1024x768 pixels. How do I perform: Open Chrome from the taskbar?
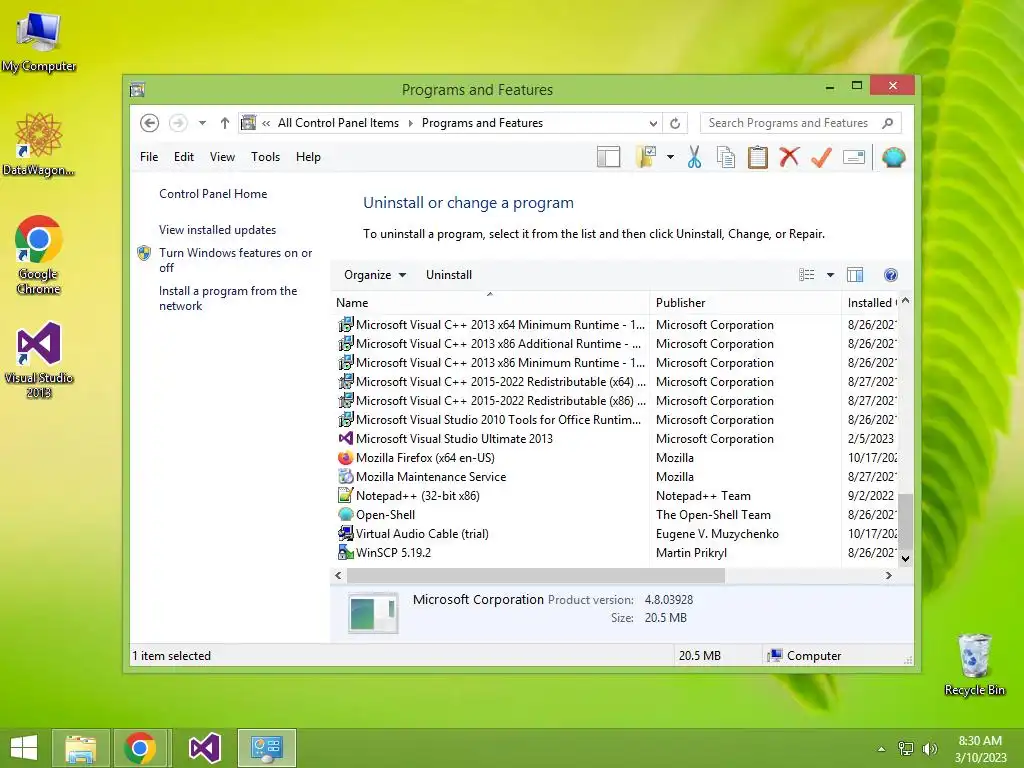[x=140, y=748]
